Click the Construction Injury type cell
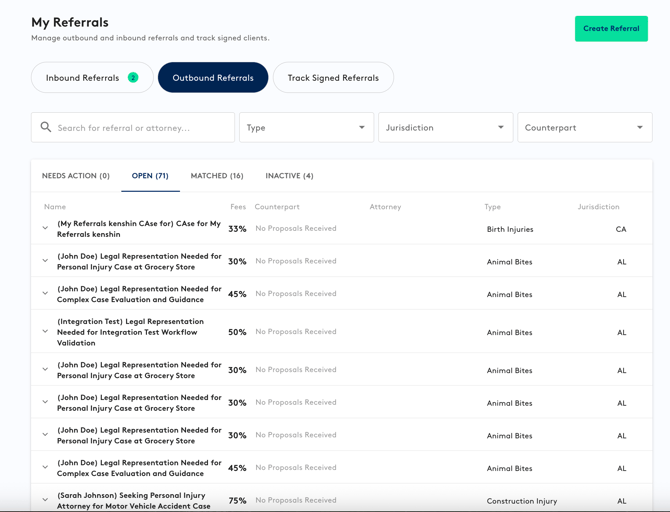 click(521, 501)
